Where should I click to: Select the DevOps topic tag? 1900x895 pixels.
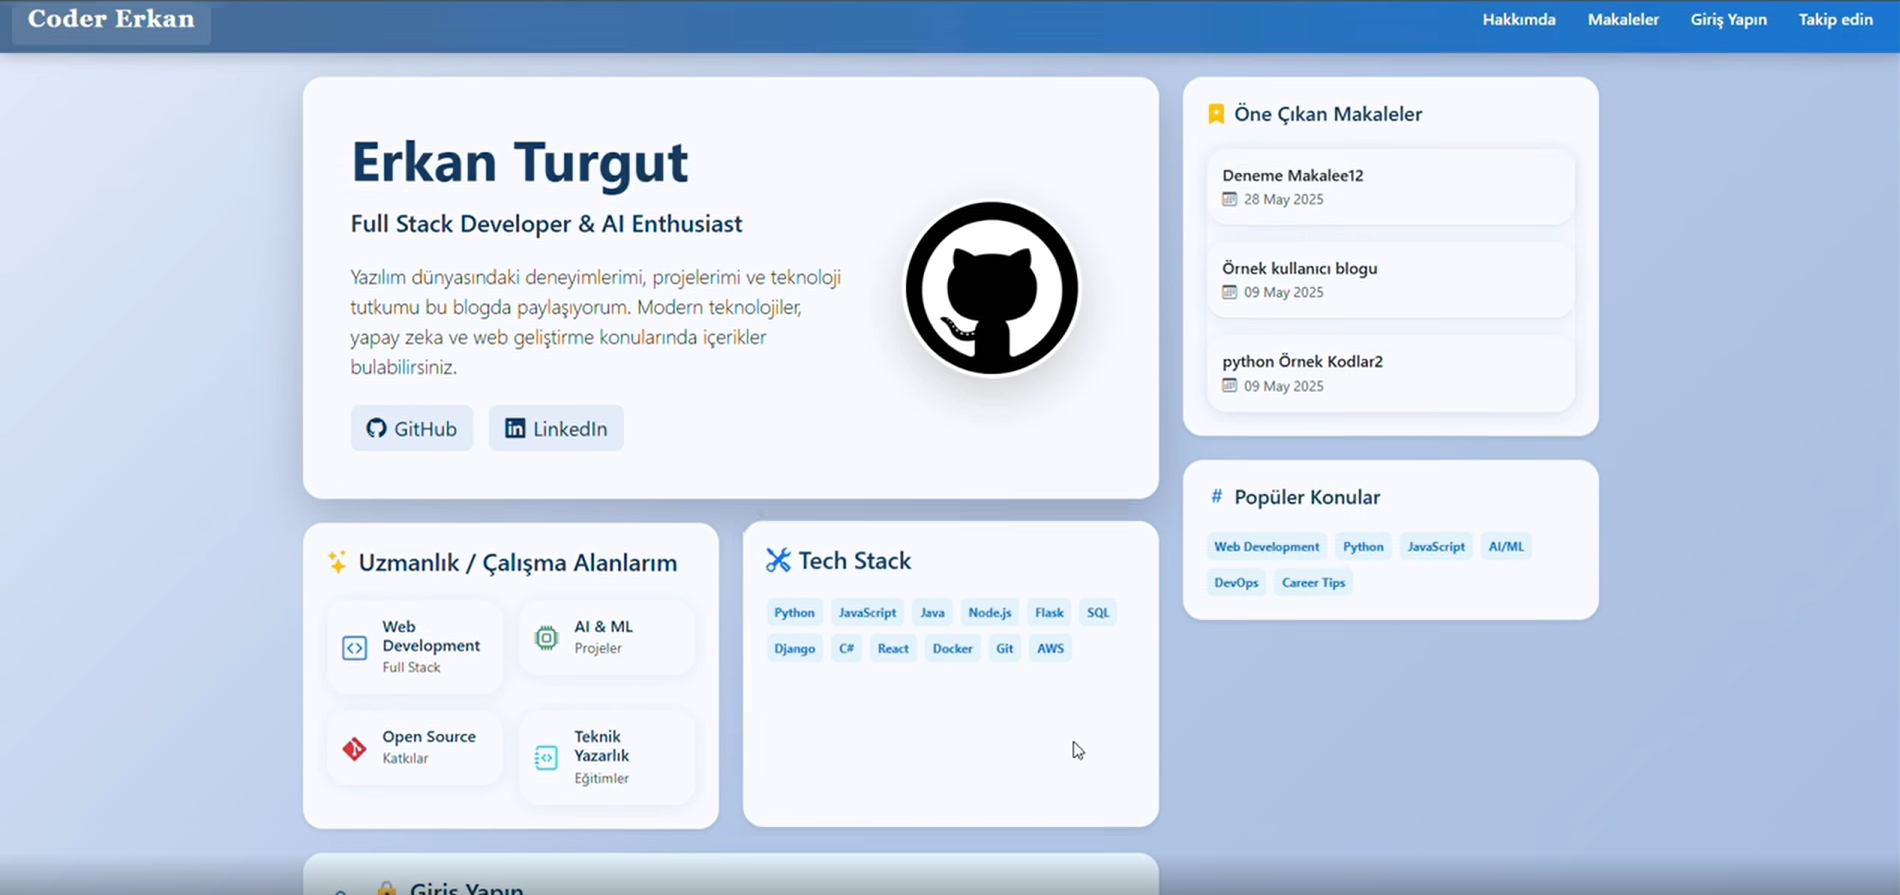pos(1236,582)
